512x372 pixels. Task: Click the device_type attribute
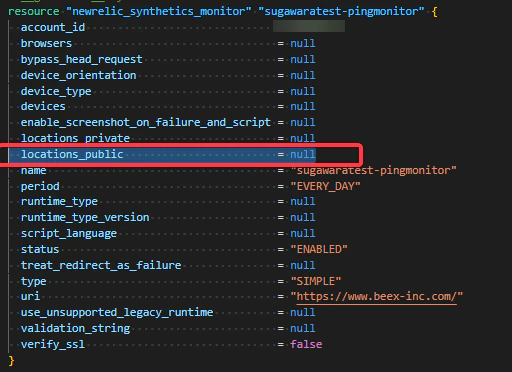pos(56,91)
